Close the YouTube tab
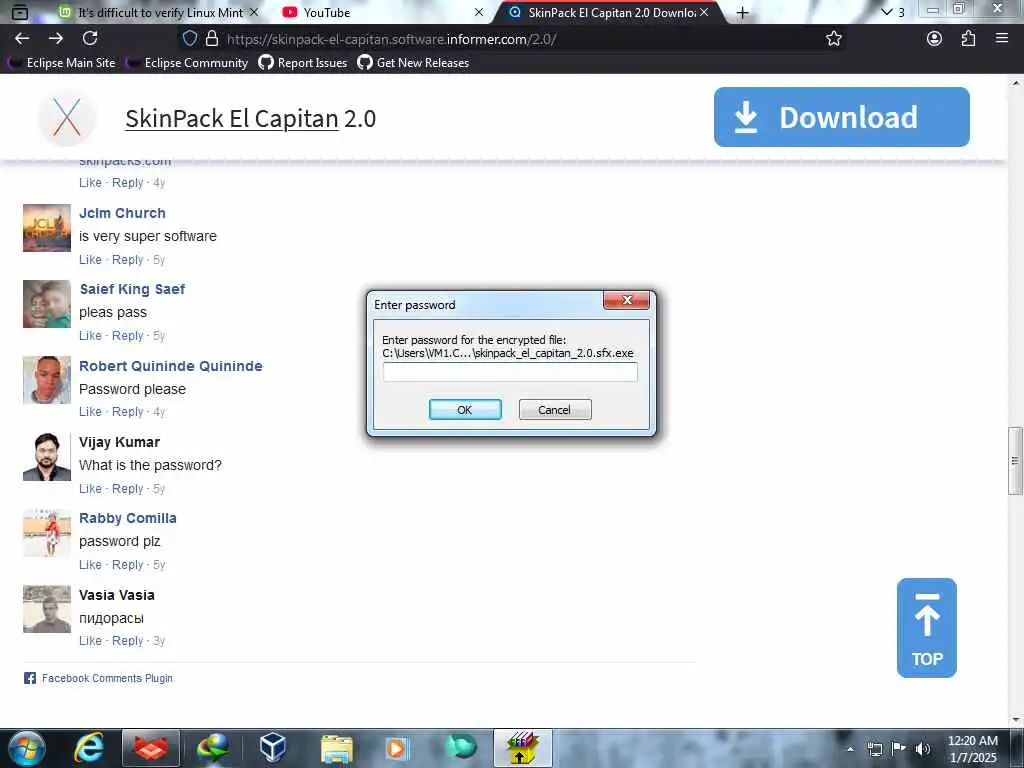The height and width of the screenshot is (768, 1024). point(479,12)
